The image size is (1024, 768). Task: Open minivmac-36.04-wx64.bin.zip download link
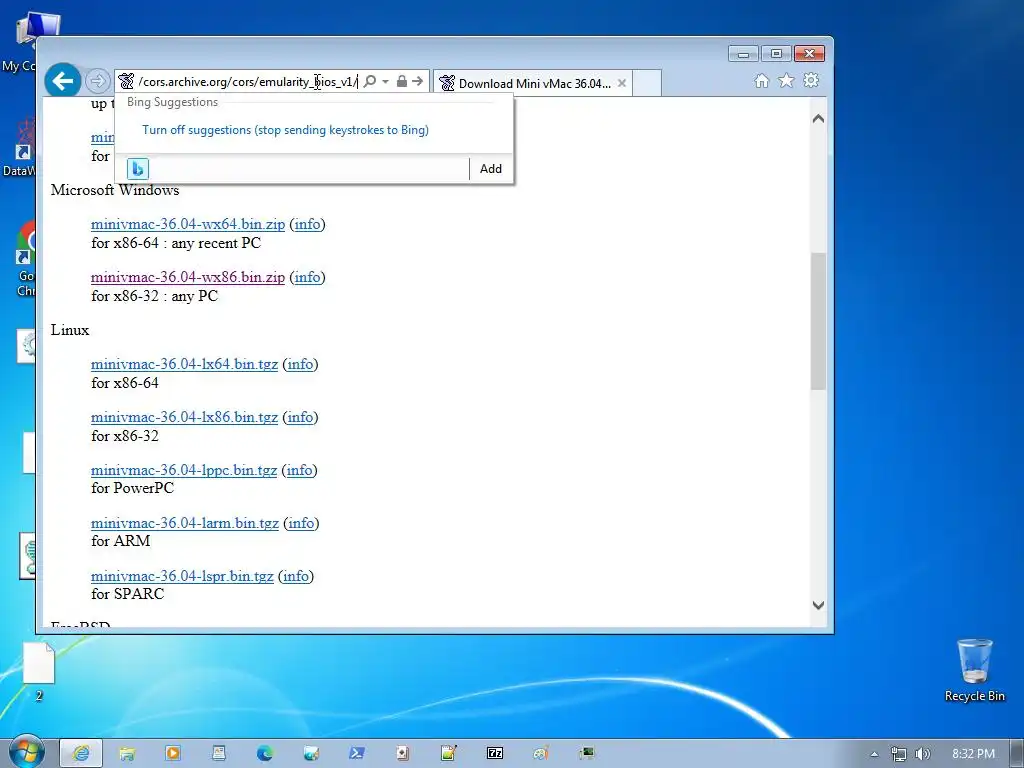[188, 224]
